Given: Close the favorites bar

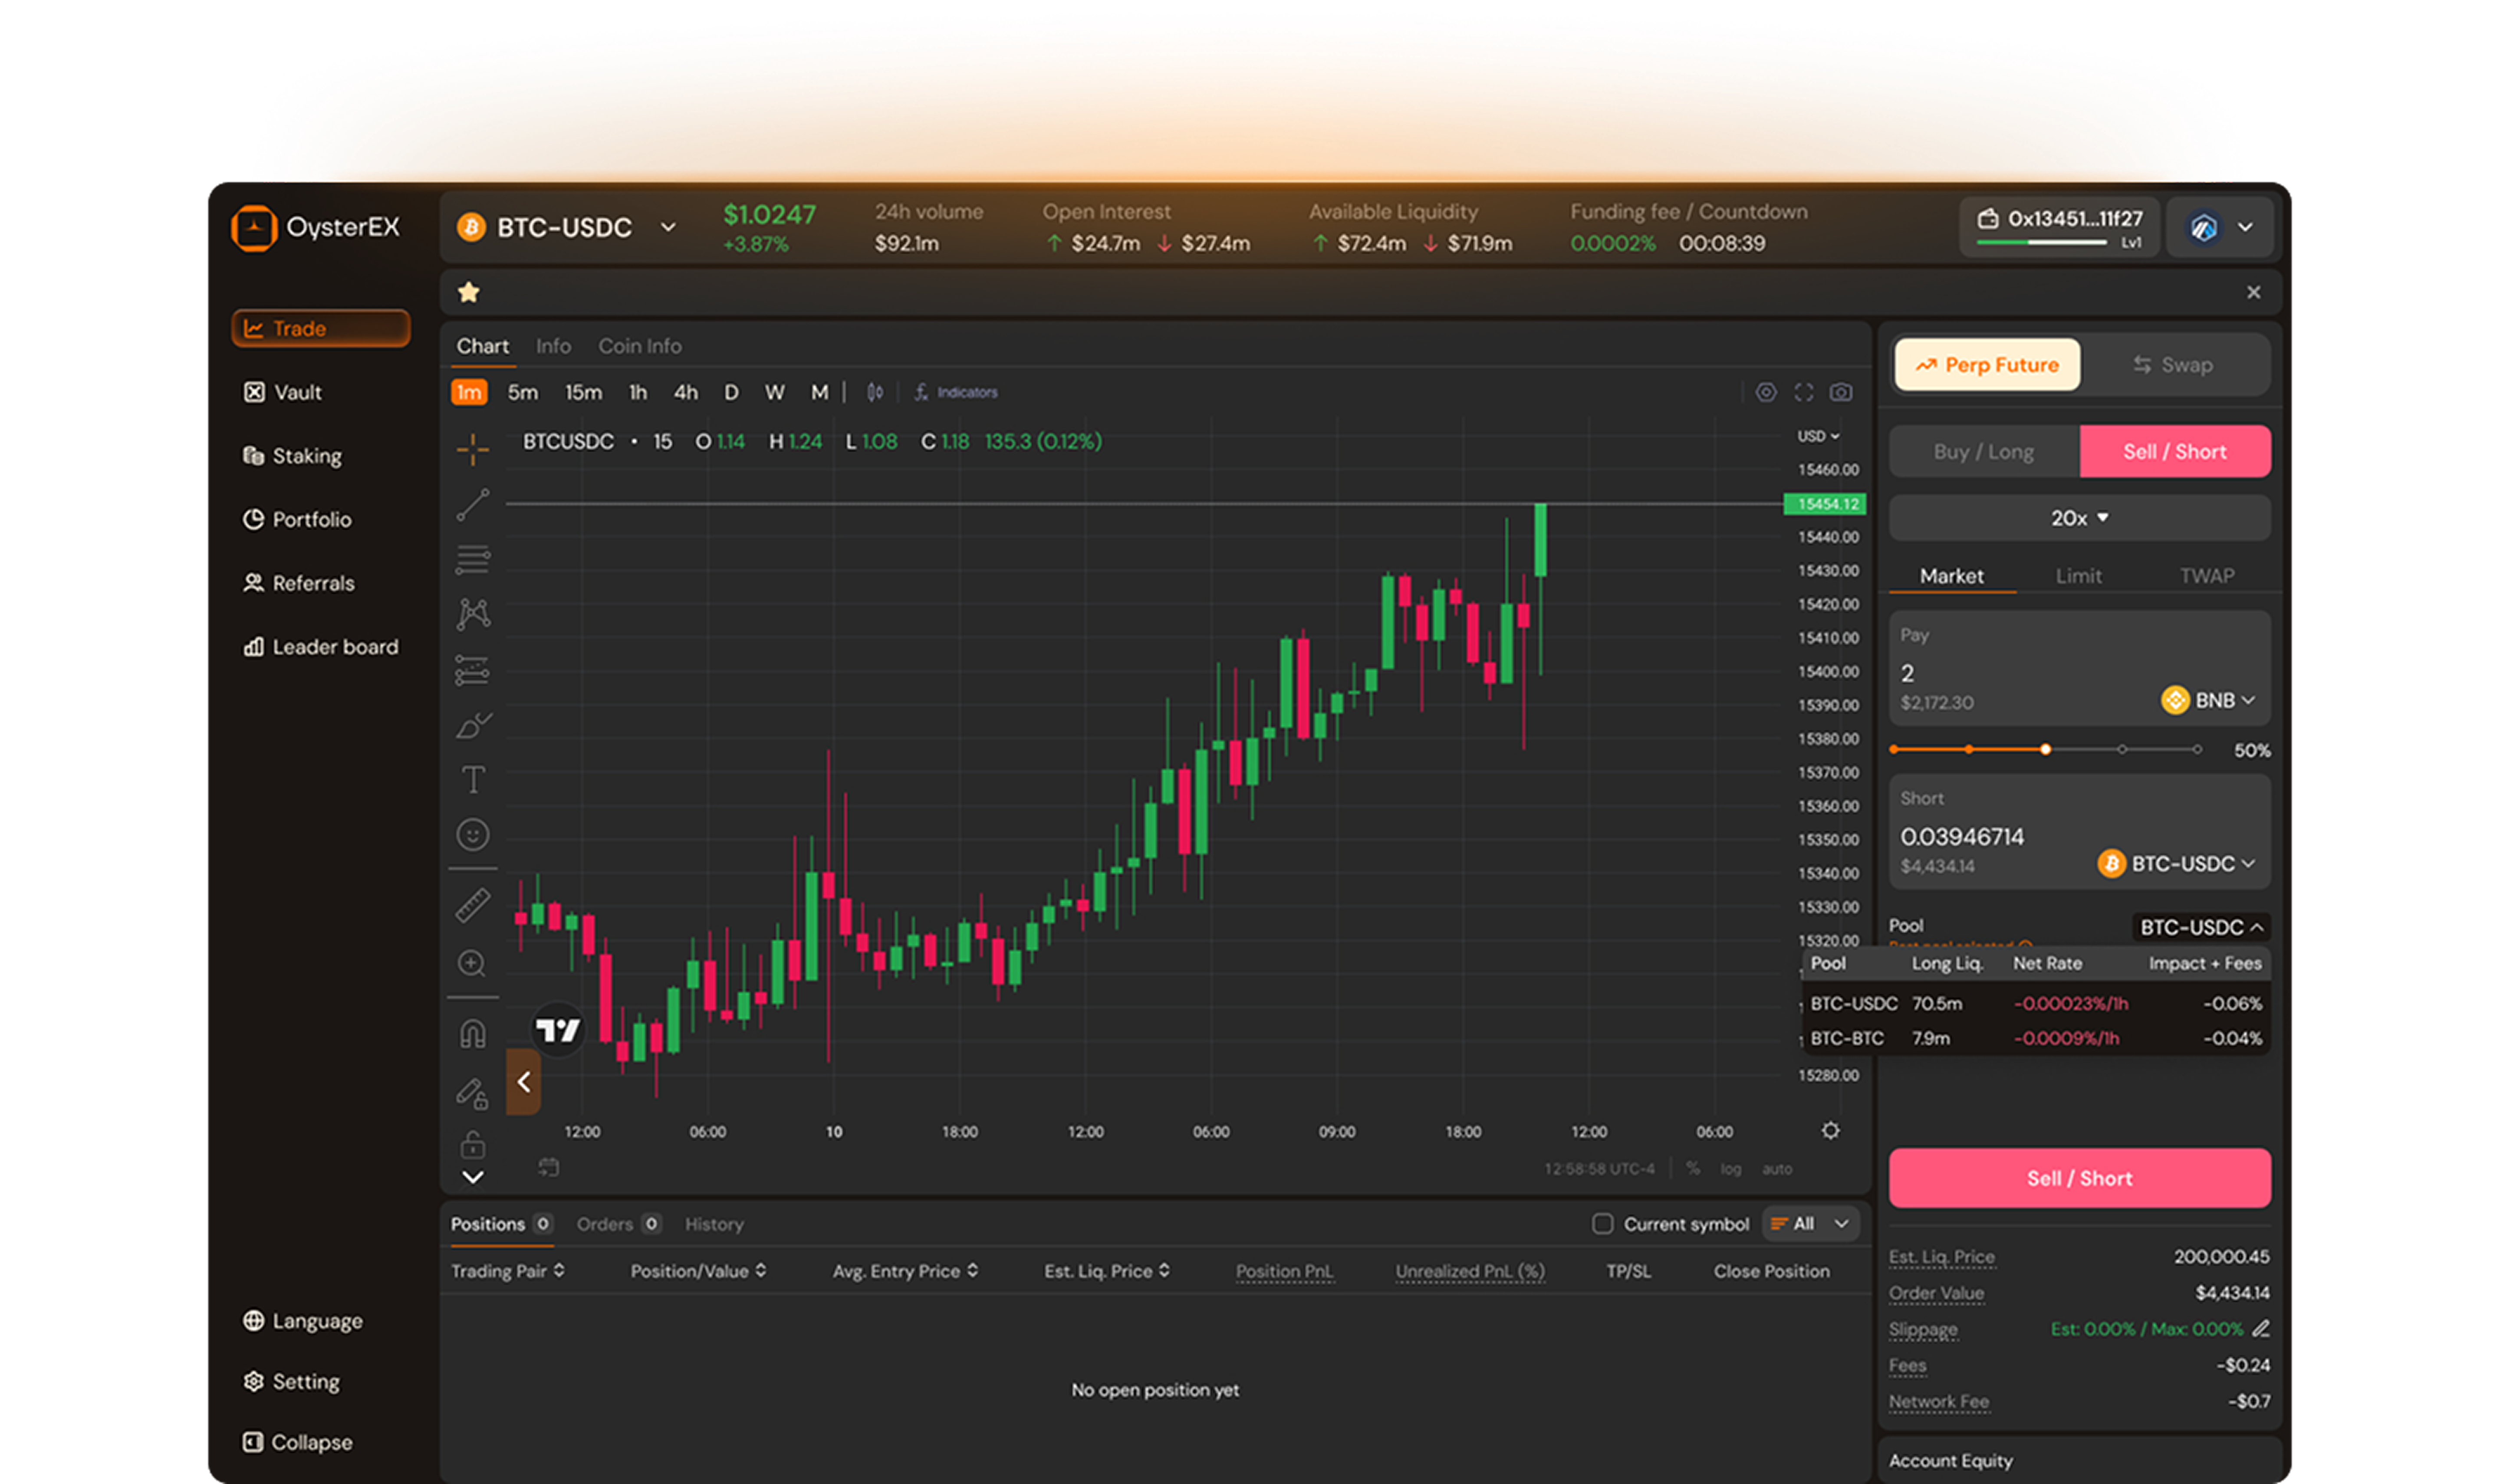Looking at the screenshot, I should 2253,292.
